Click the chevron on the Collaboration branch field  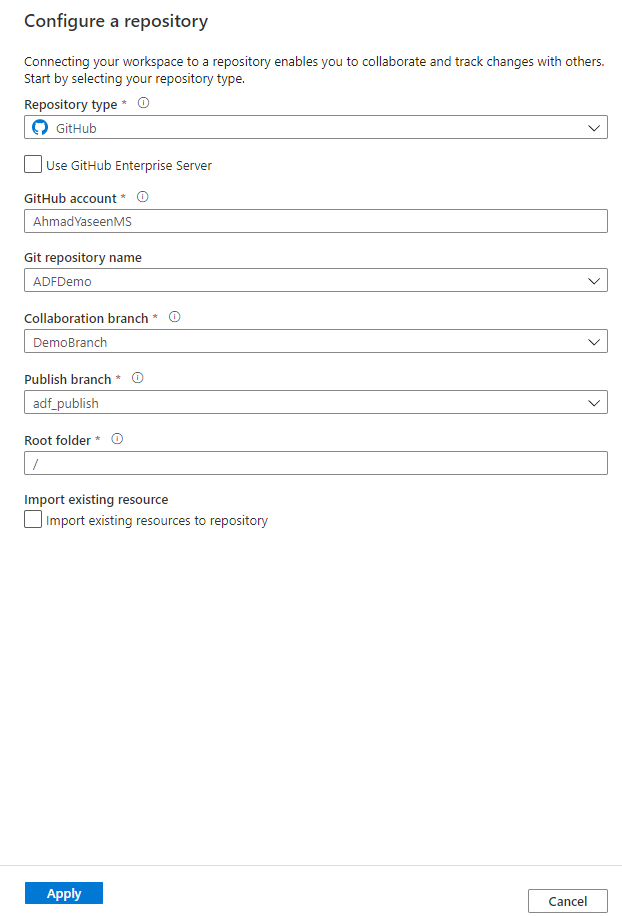click(x=595, y=341)
